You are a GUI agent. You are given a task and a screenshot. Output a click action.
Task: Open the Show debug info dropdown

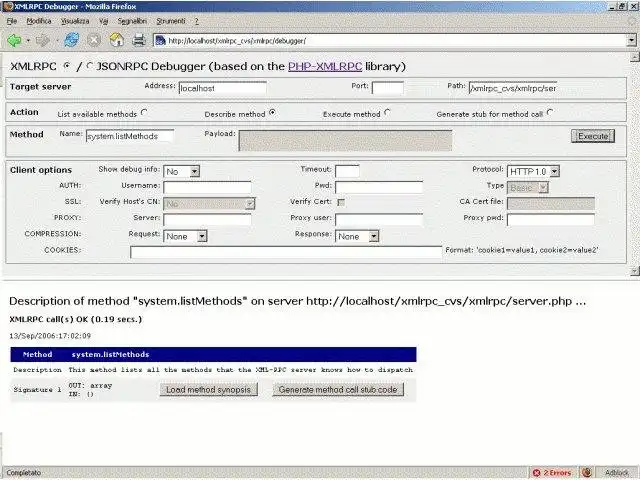(181, 171)
